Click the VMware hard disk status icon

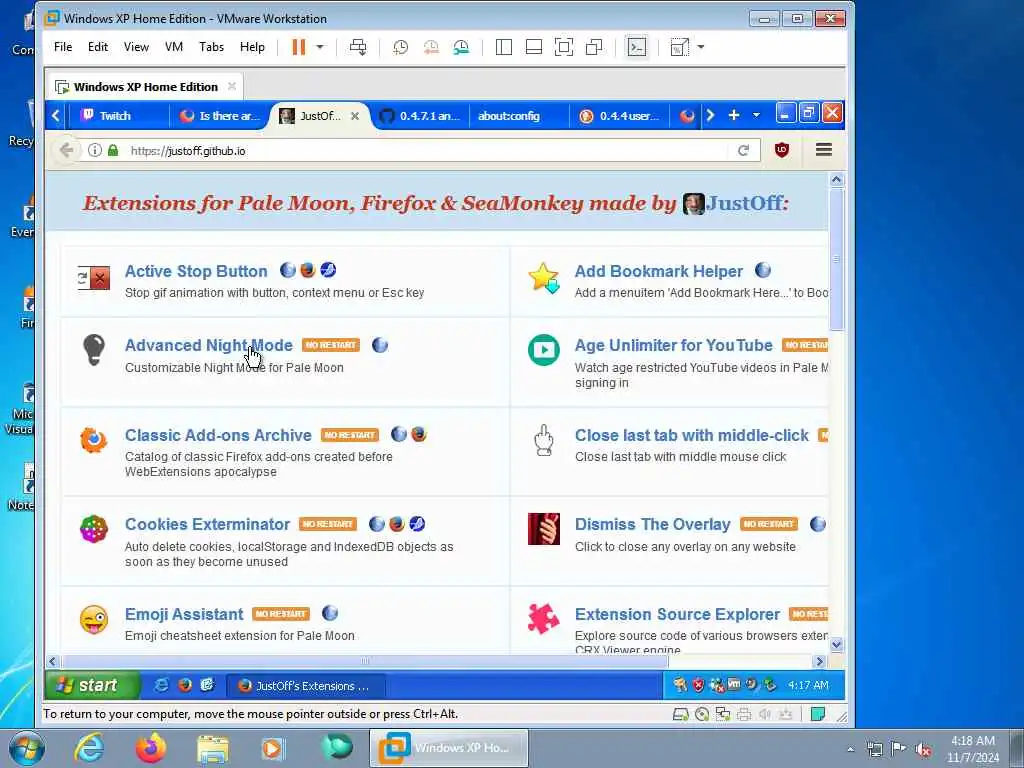(680, 714)
